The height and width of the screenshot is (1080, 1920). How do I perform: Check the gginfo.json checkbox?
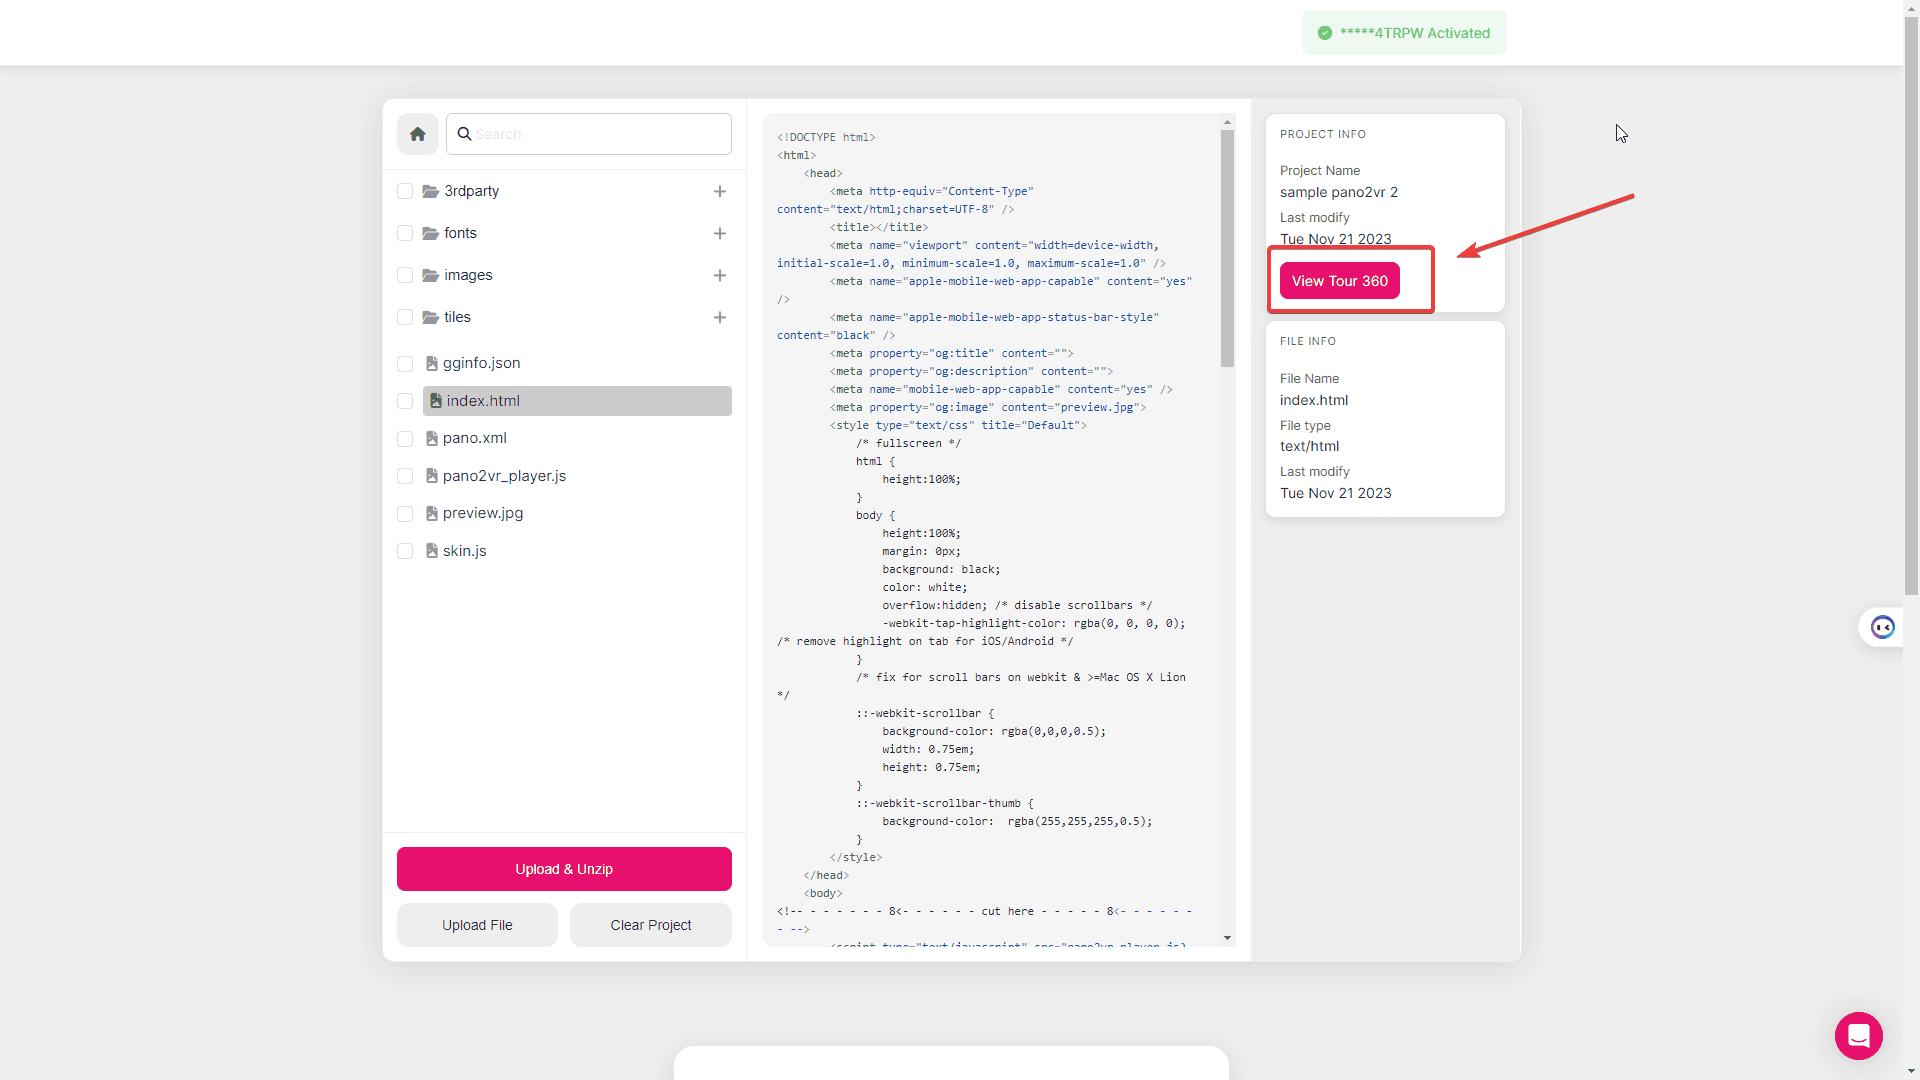(405, 364)
